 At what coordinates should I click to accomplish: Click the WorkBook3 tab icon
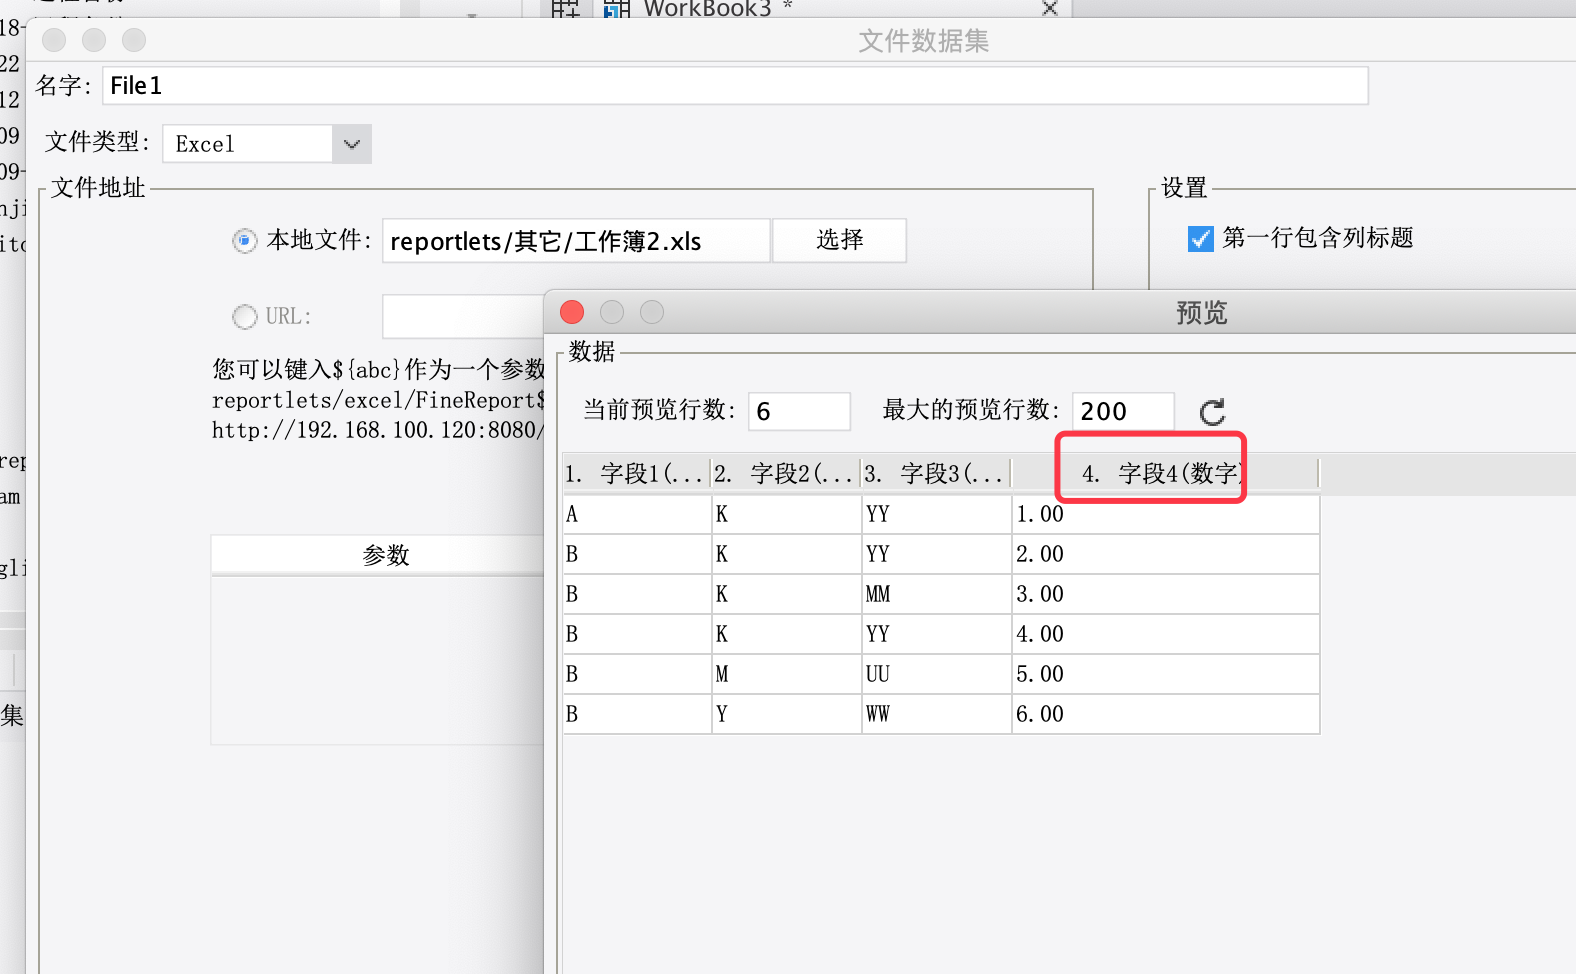click(617, 9)
